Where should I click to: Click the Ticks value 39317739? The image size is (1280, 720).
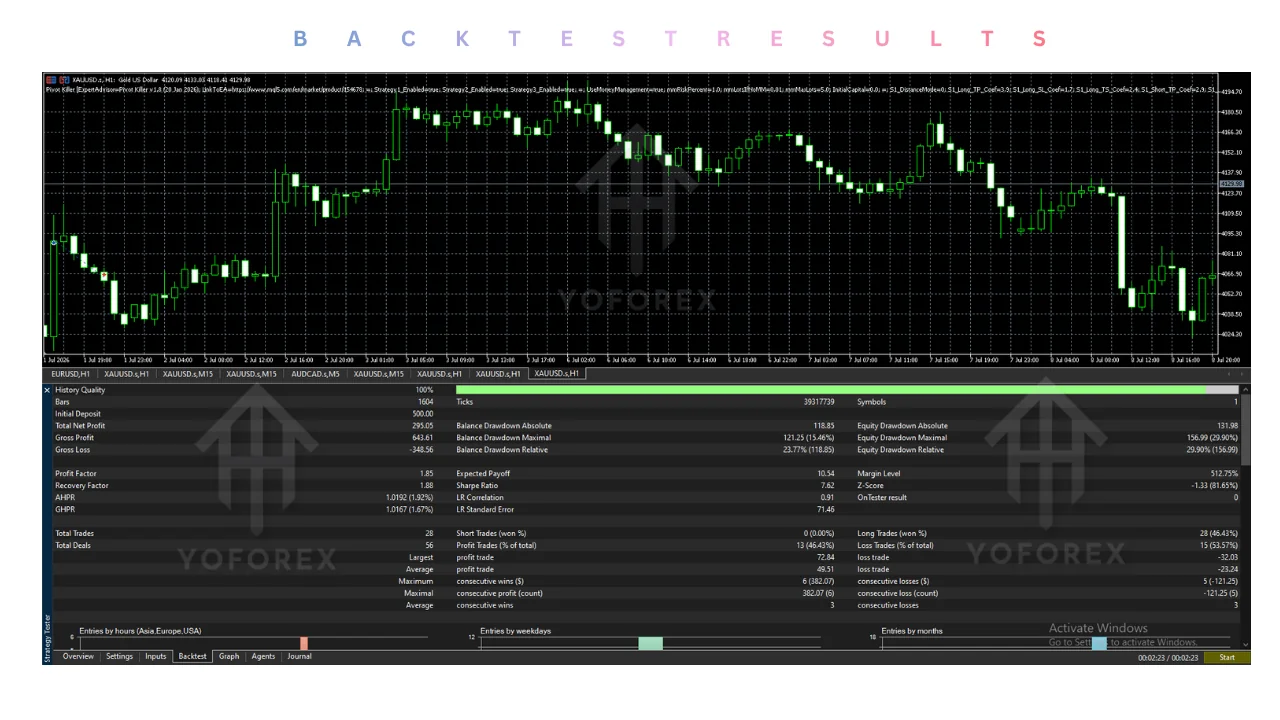coord(817,402)
